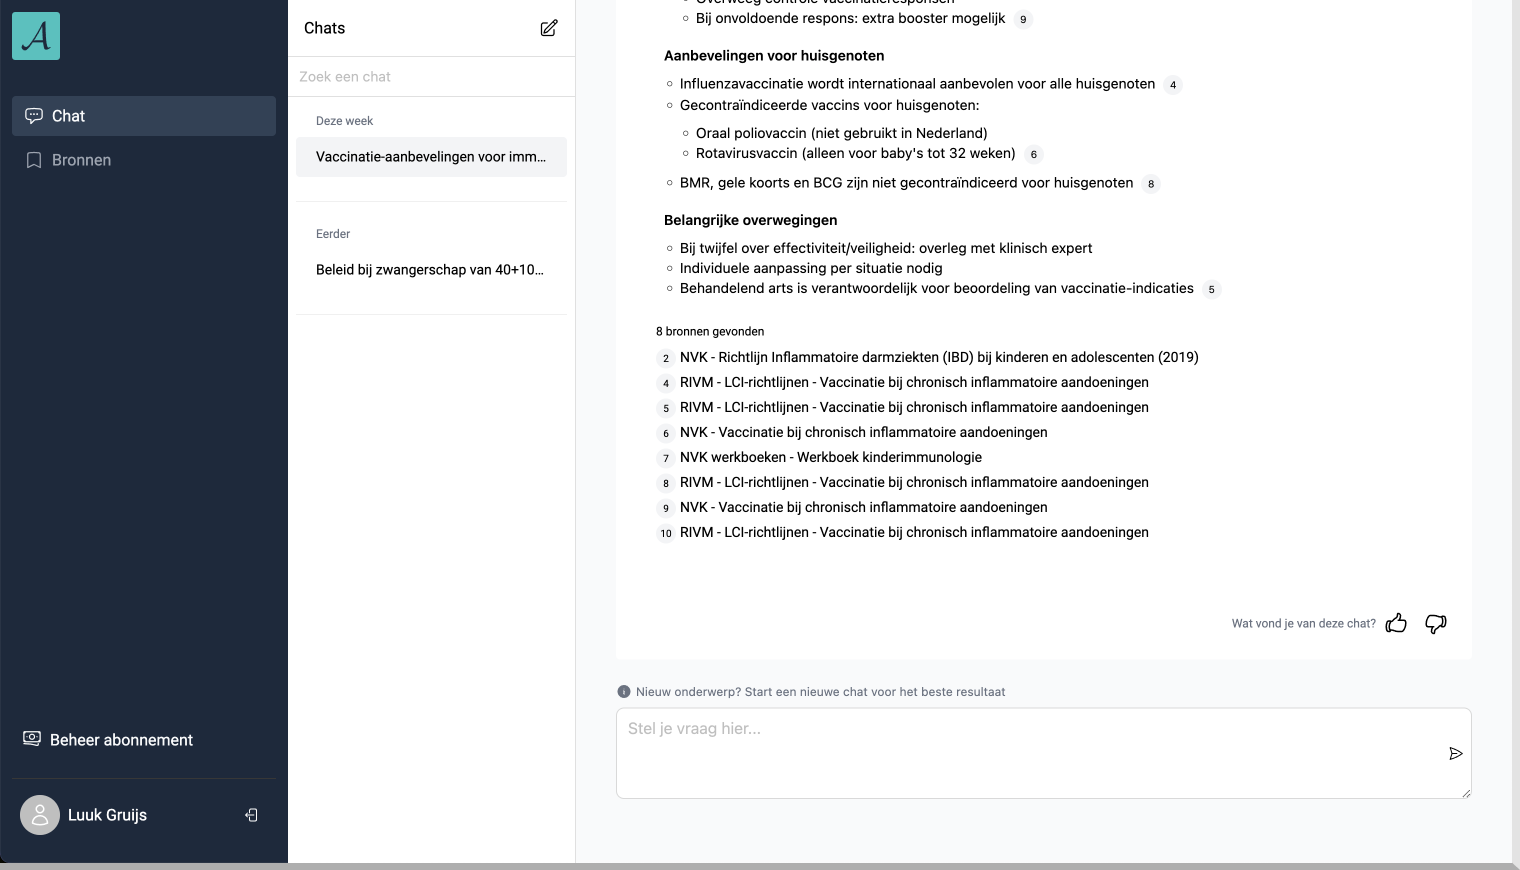Screen dimensions: 1520x870
Task: Open source 2 NVK IBD Richtlijn
Action: 938,357
